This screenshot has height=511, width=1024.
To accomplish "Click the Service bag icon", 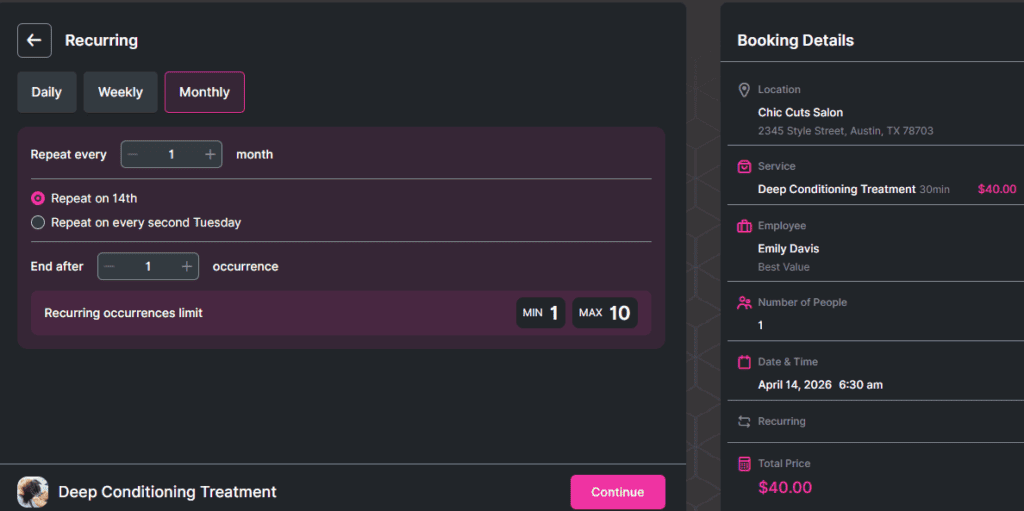I will coord(744,167).
